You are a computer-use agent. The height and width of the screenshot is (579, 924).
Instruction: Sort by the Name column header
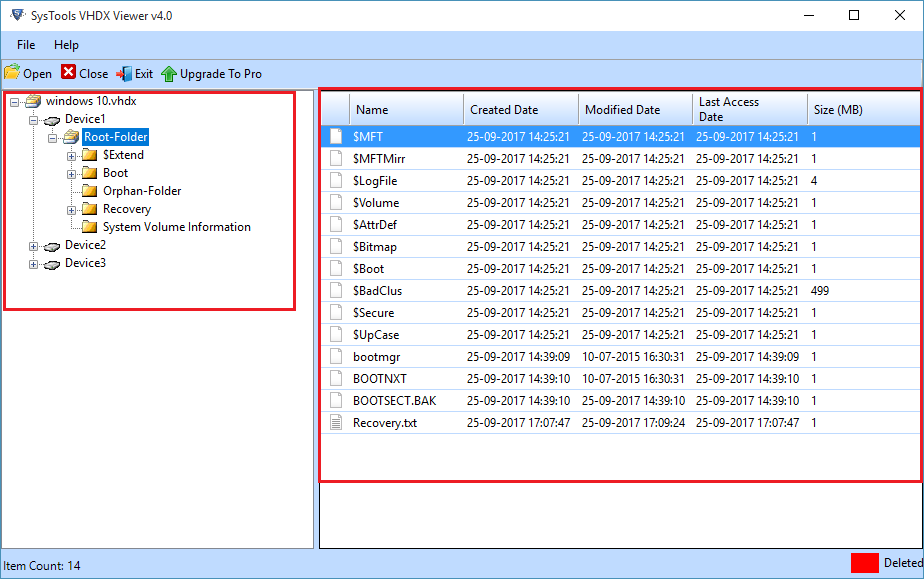(407, 110)
